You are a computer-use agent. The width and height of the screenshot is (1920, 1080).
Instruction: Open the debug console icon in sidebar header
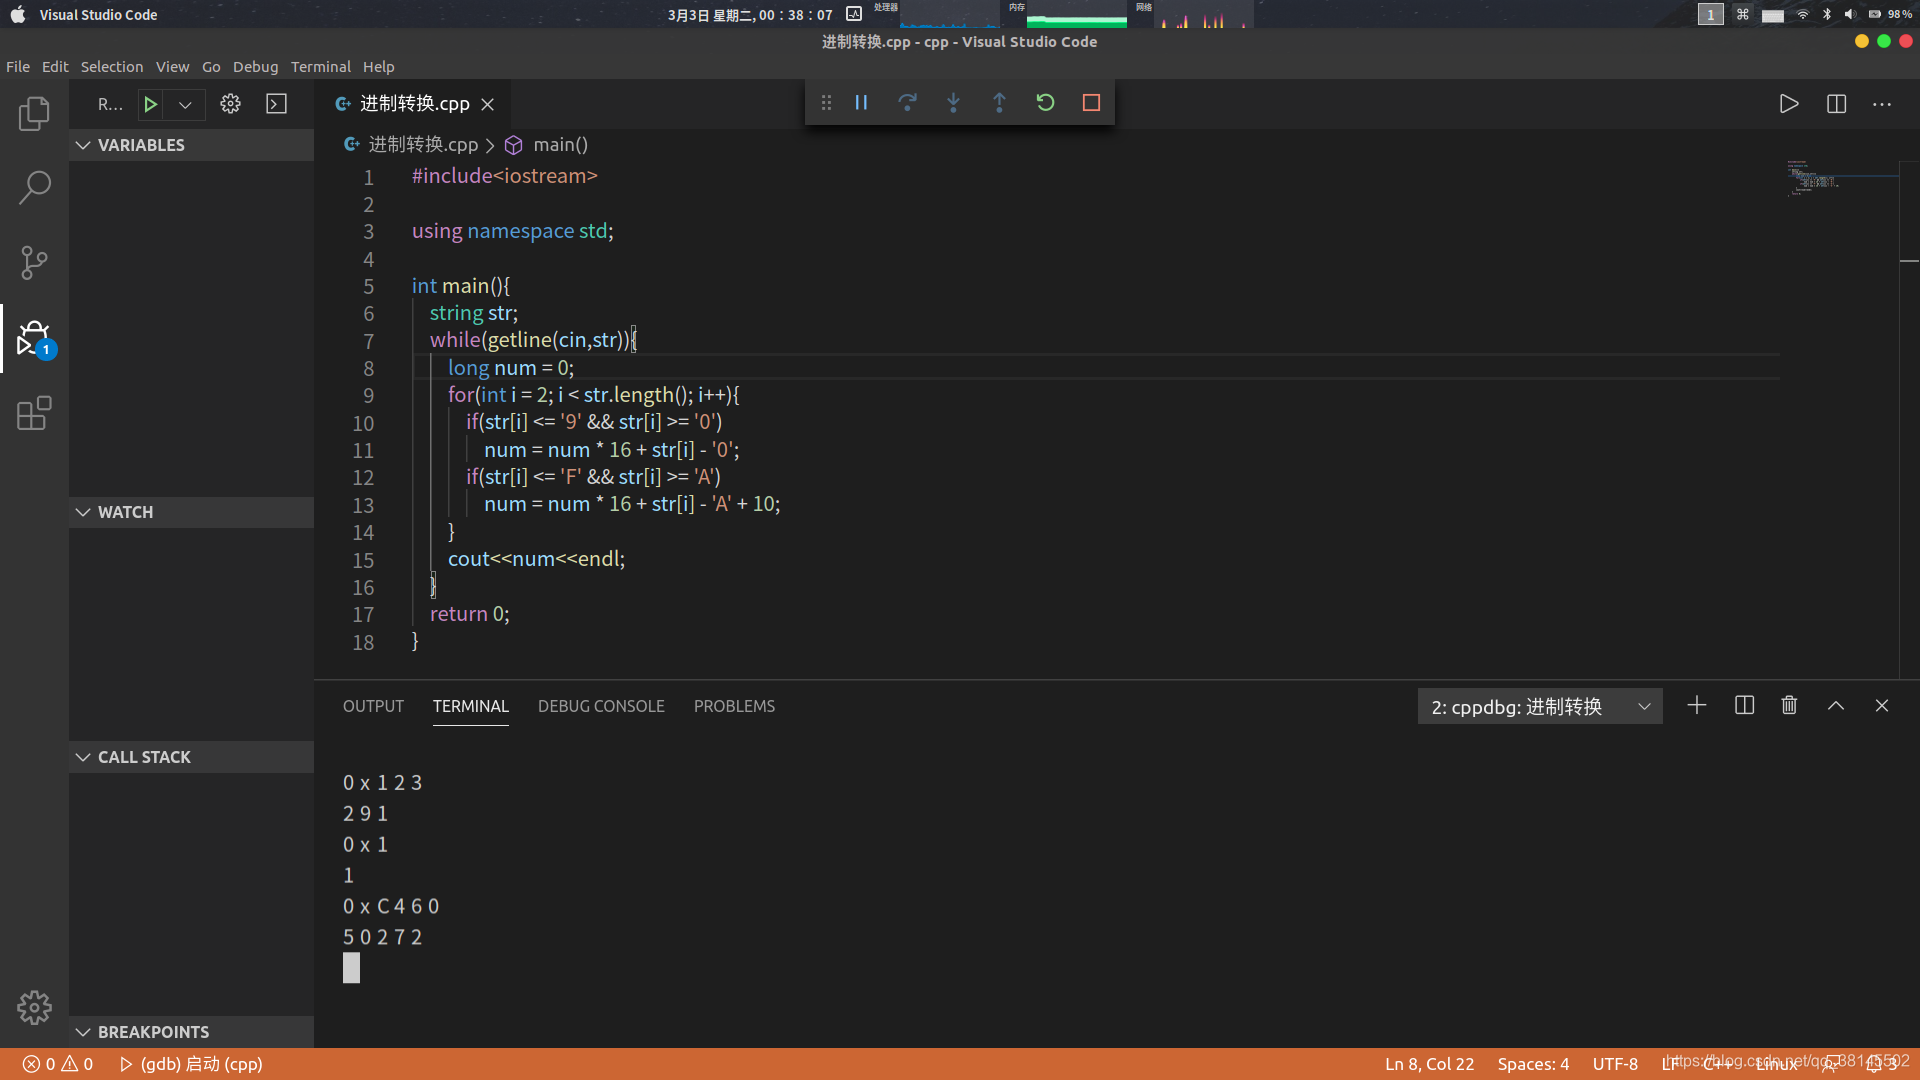276,104
